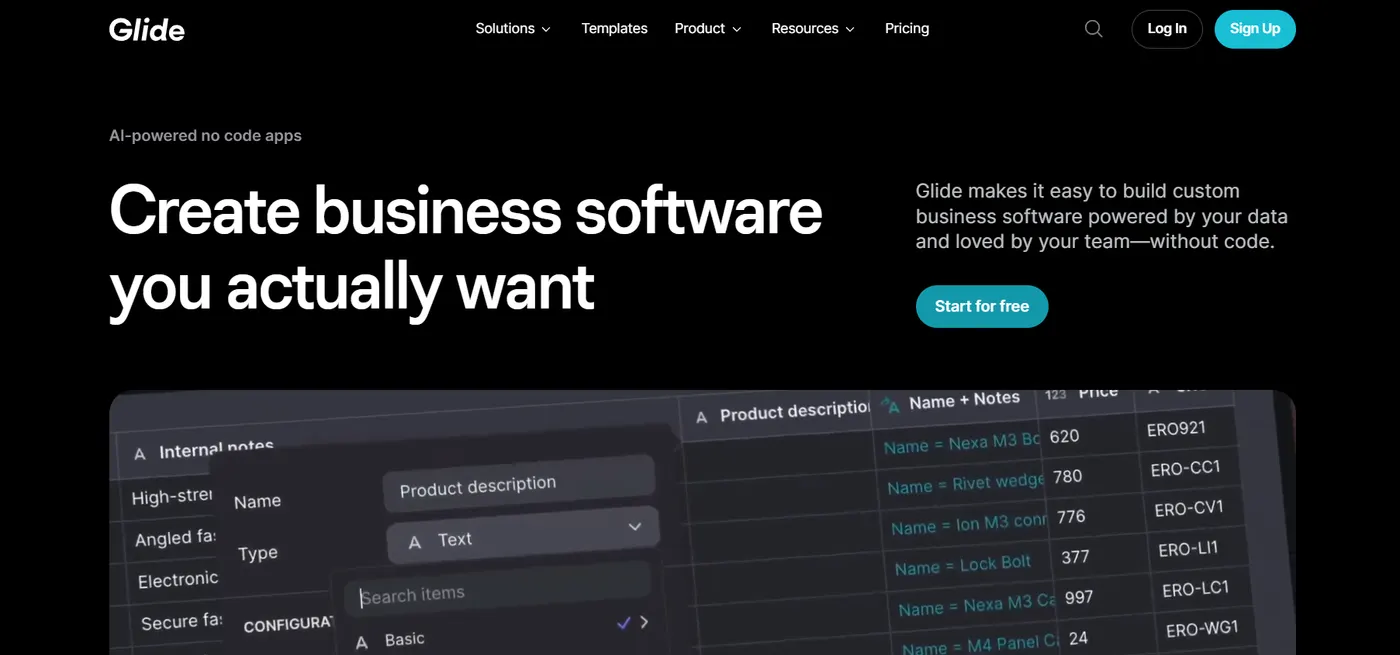Screen dimensions: 1400x655
Task: Click the 'Name = Ion M3 conn' cell
Action: tap(967, 524)
